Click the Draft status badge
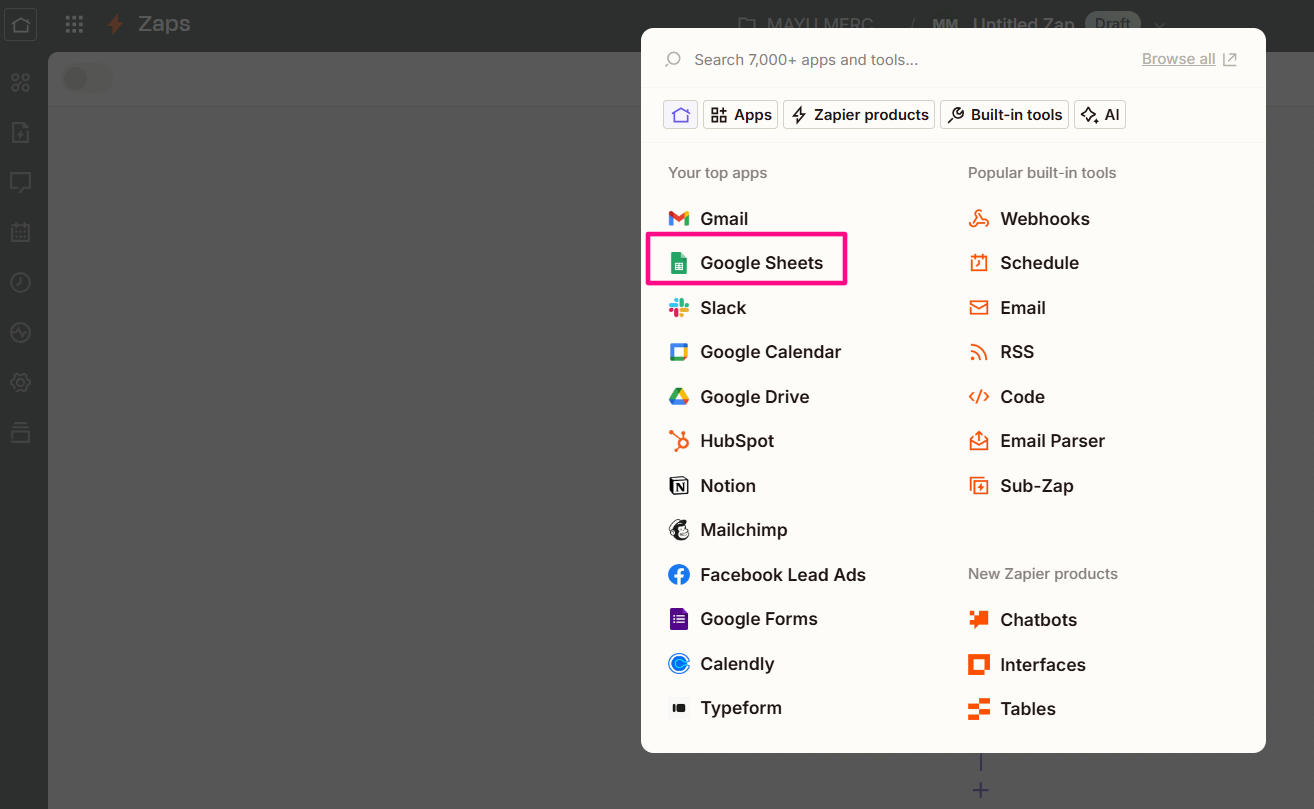Screen dimensions: 1314x809 click(x=1113, y=23)
